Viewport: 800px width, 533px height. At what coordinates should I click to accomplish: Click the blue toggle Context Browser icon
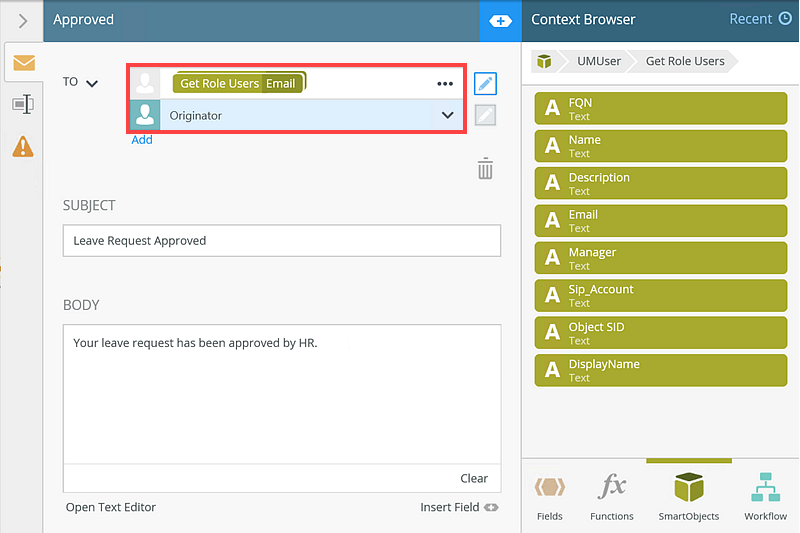coord(500,20)
